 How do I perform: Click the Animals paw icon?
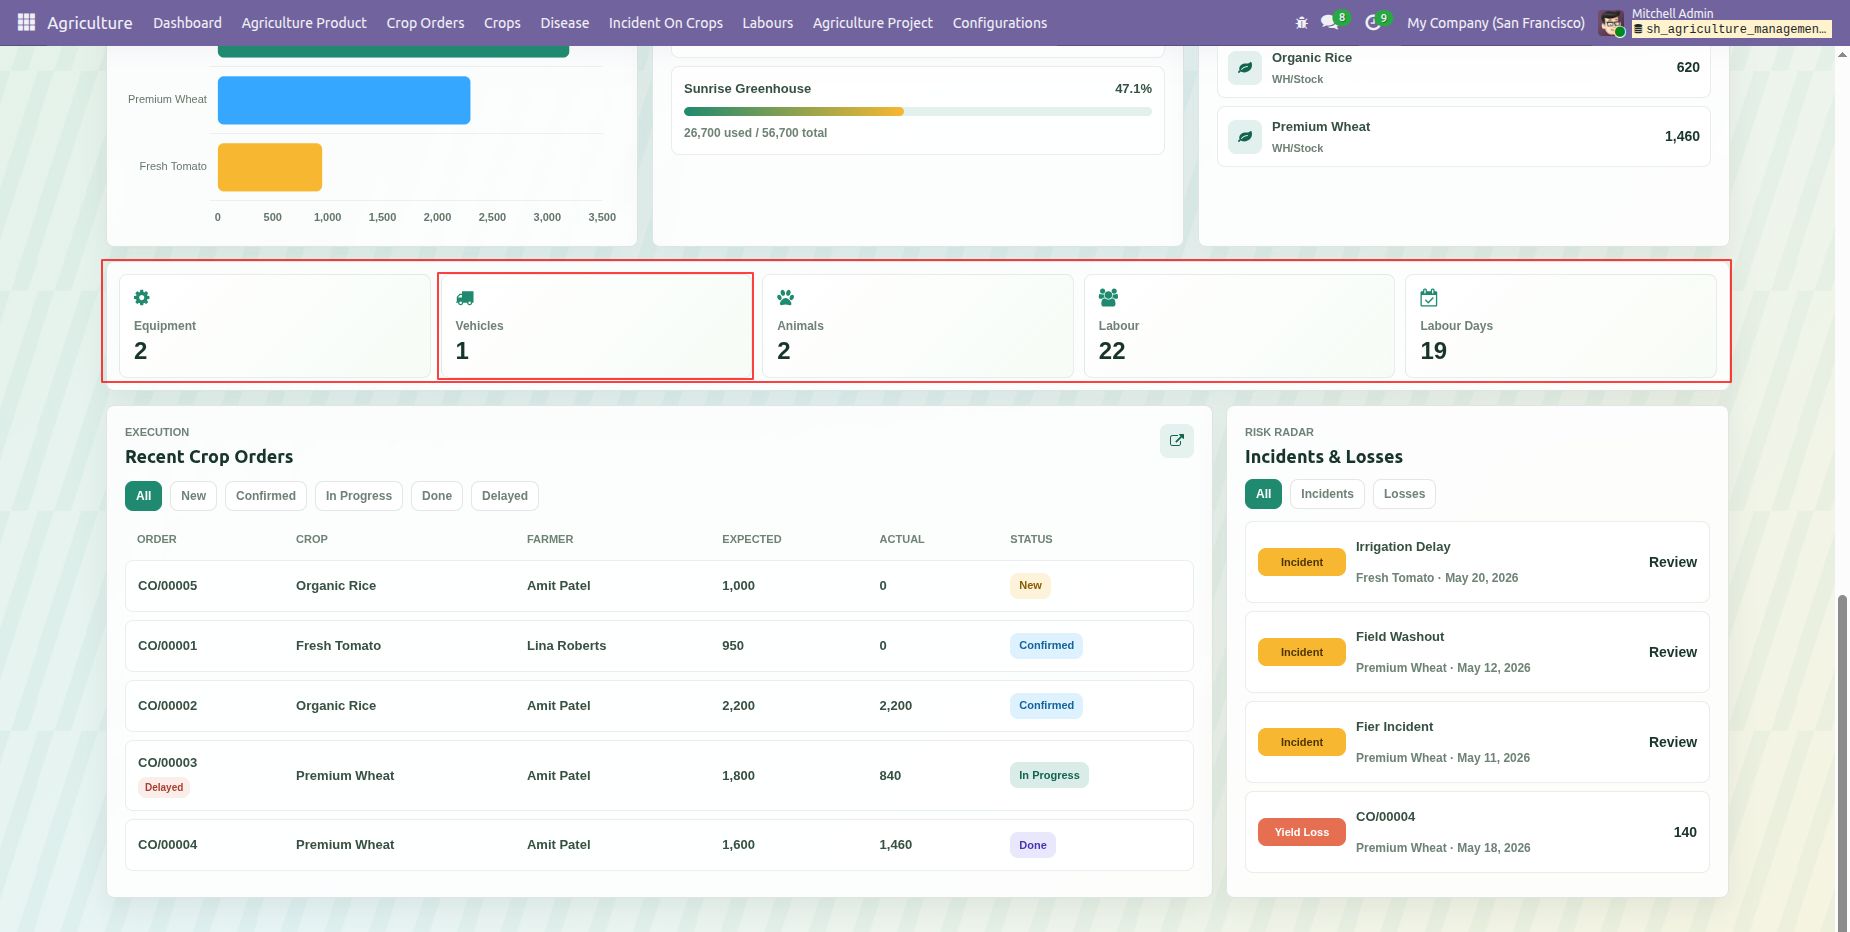coord(786,298)
